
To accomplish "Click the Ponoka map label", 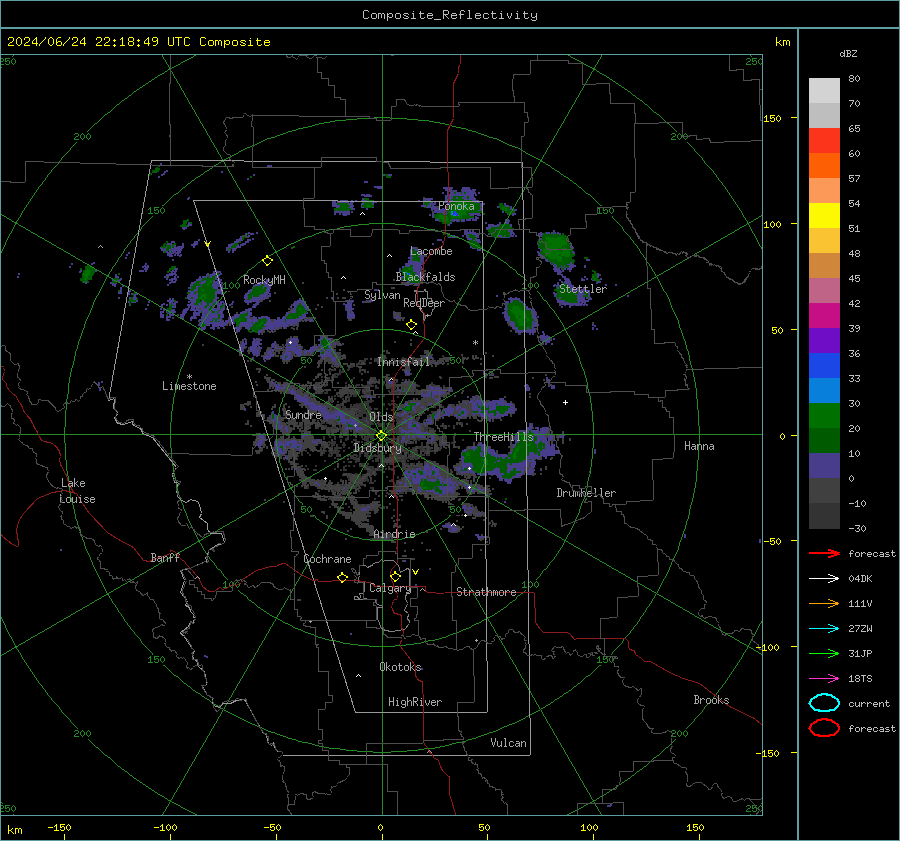I will point(456,206).
